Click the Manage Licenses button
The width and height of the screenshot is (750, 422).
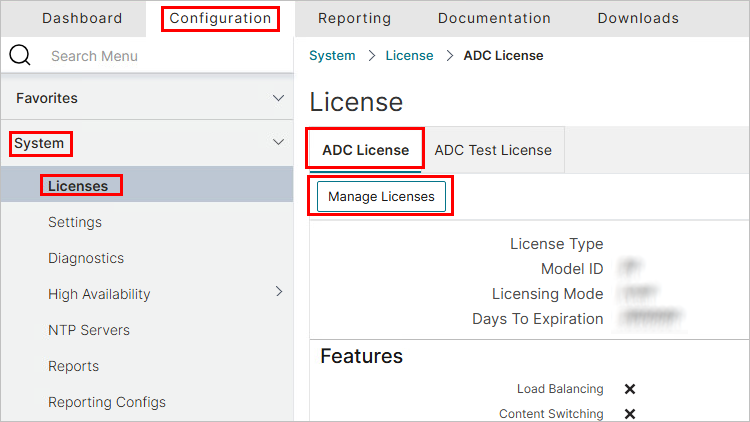[x=381, y=196]
